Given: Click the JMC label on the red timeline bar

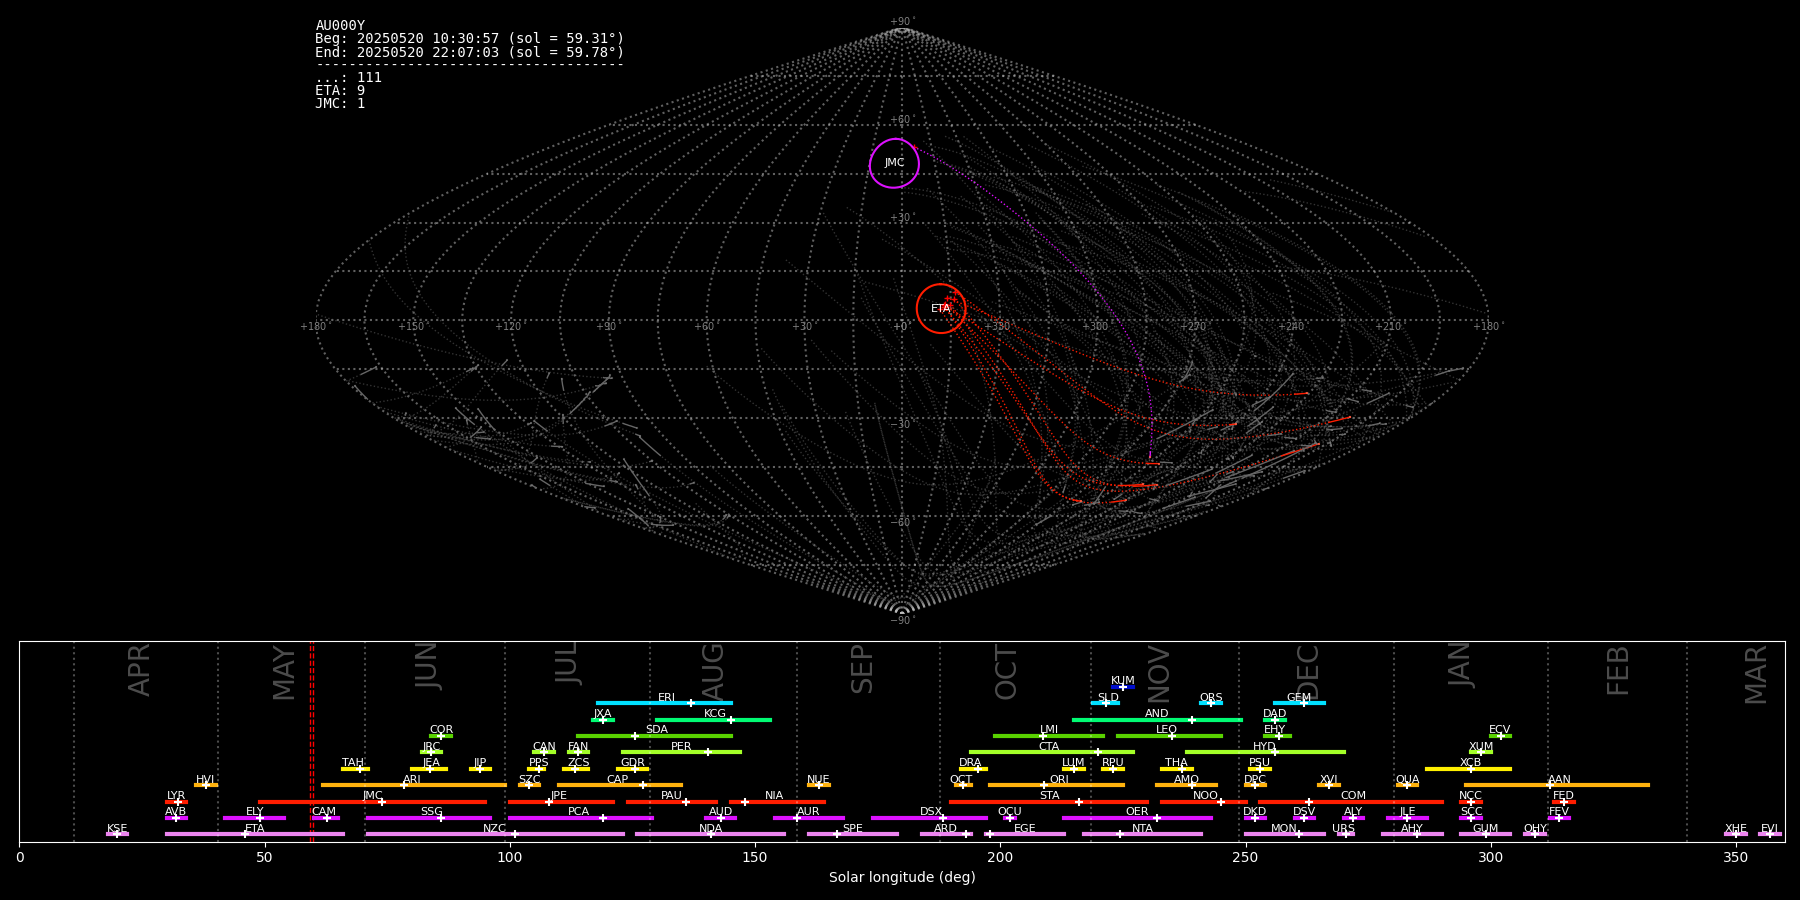Looking at the screenshot, I should click(373, 796).
